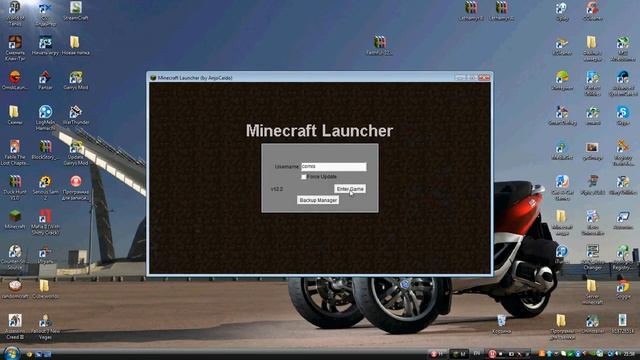Click the system clock in the taskbar
The height and width of the screenshot is (360, 640).
629,353
